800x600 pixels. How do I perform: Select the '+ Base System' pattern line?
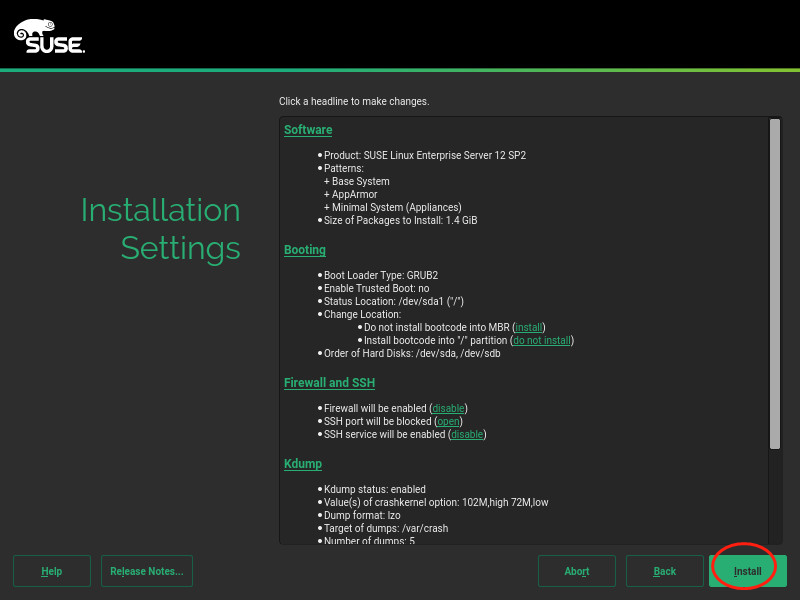pyautogui.click(x=357, y=181)
